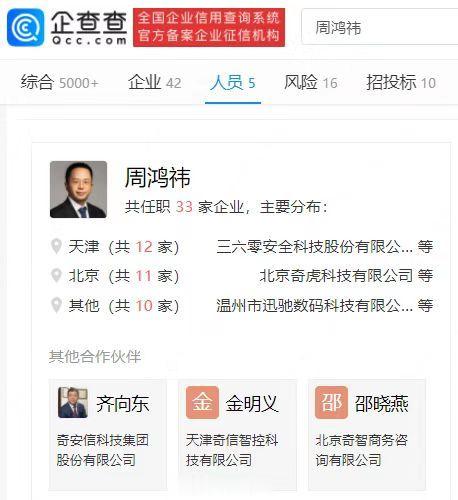Click the 其他 location pin icon
The height and width of the screenshot is (500, 458).
(x=56, y=305)
